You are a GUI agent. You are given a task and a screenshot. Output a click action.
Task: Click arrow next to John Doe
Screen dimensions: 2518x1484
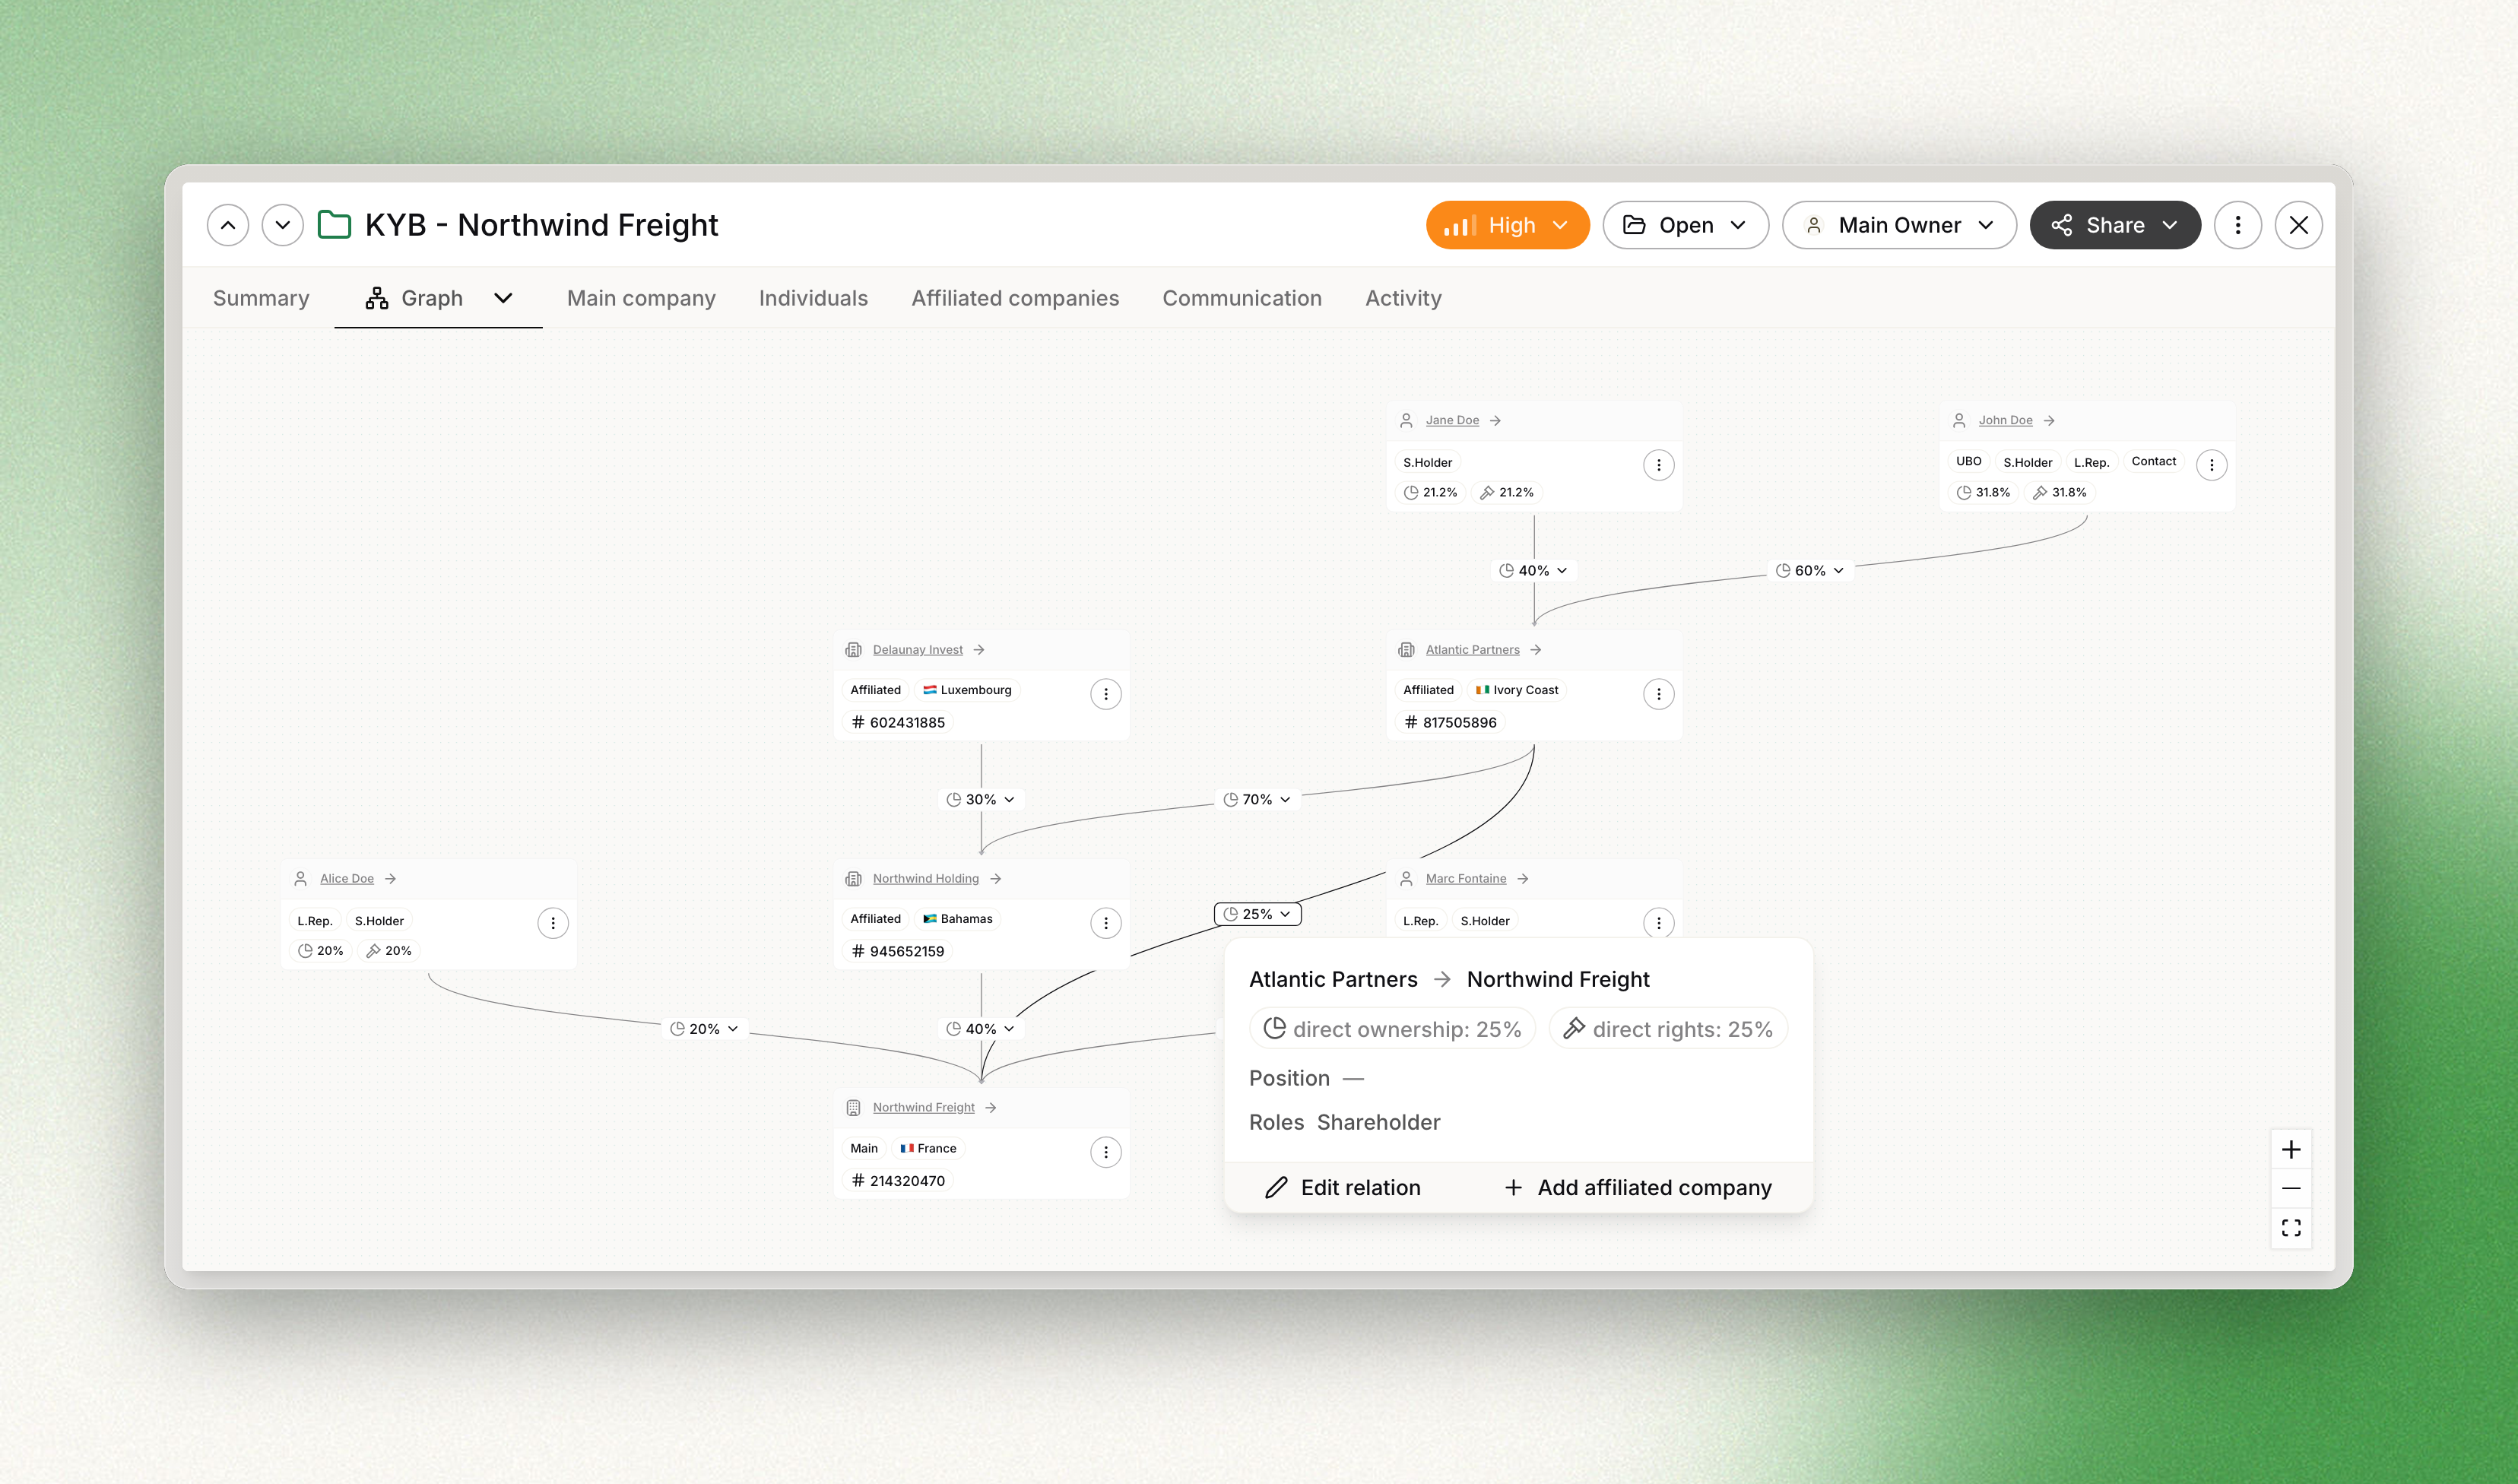click(x=2049, y=421)
